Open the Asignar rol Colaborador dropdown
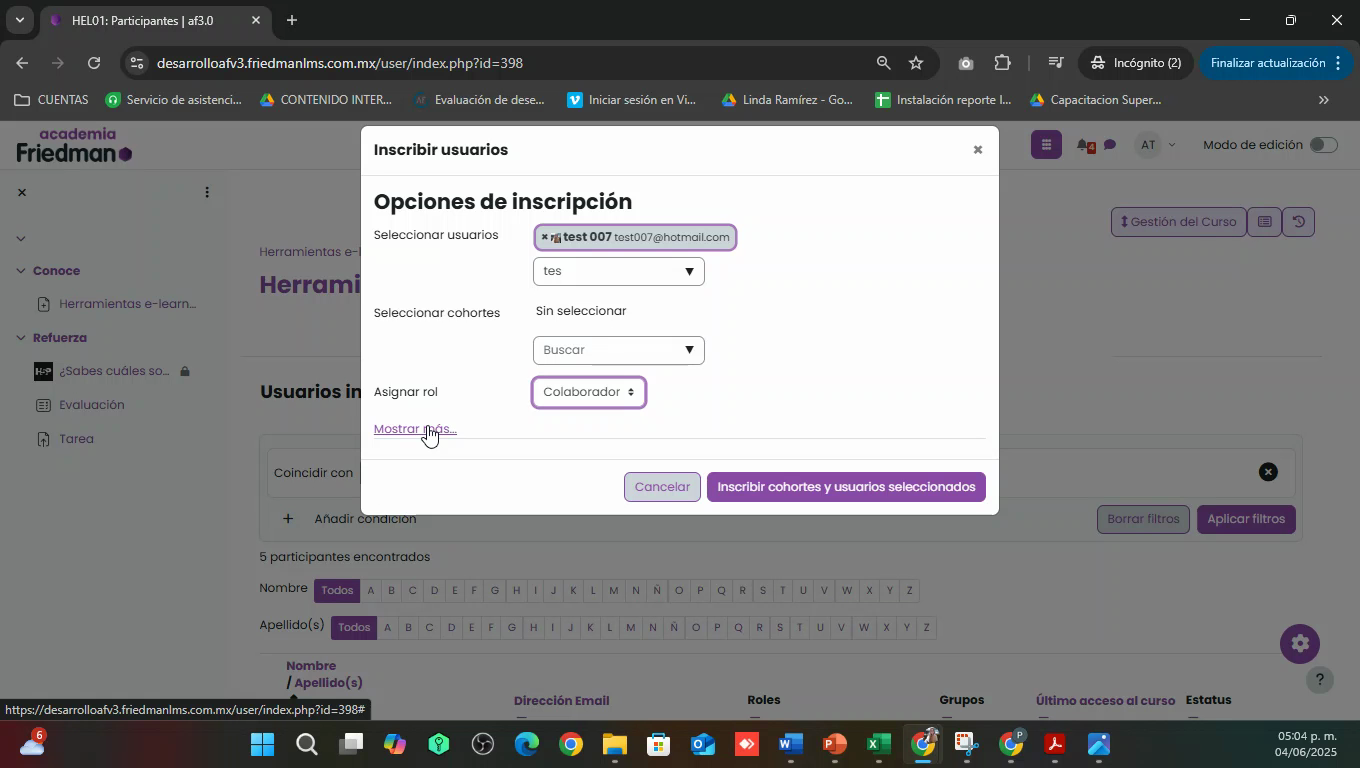 [x=589, y=392]
